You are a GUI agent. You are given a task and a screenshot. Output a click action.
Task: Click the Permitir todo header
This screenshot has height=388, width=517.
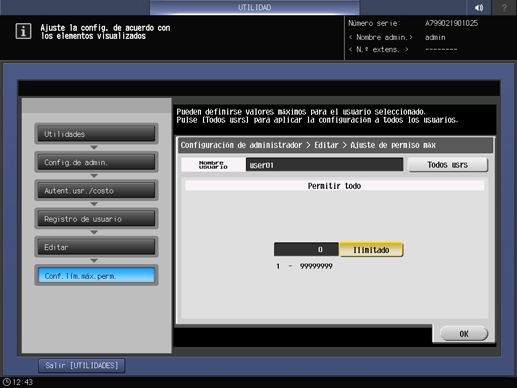(x=334, y=186)
